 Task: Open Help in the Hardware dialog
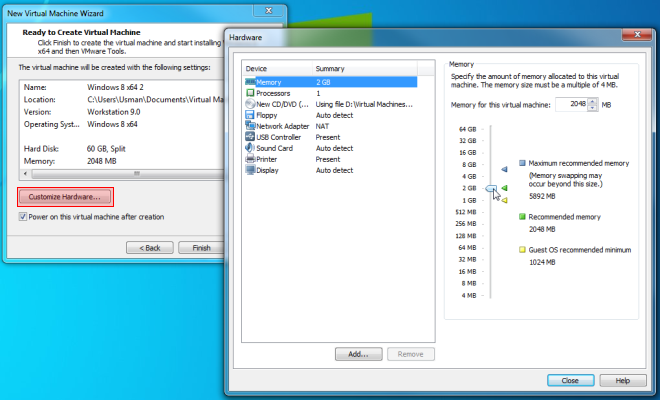[623, 380]
